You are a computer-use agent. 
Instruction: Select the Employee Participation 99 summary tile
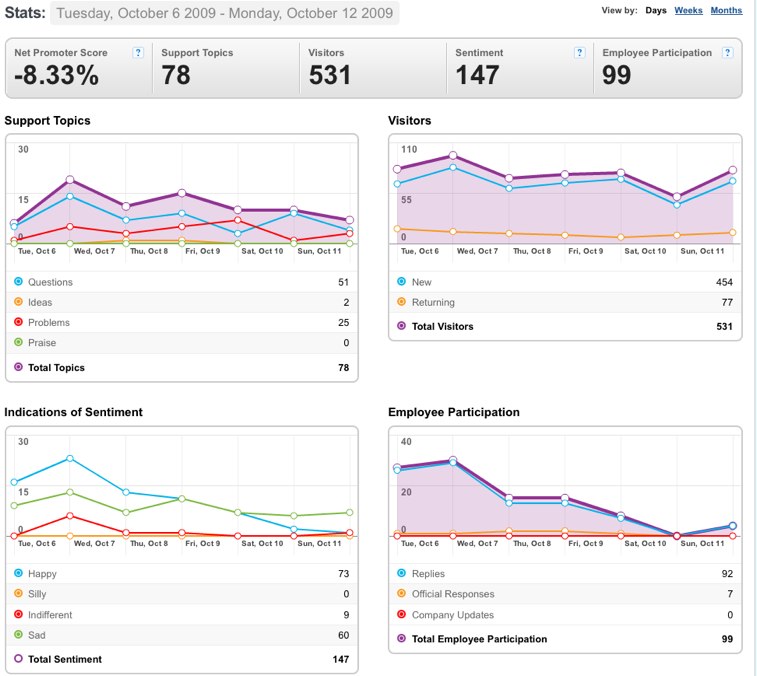coord(668,68)
